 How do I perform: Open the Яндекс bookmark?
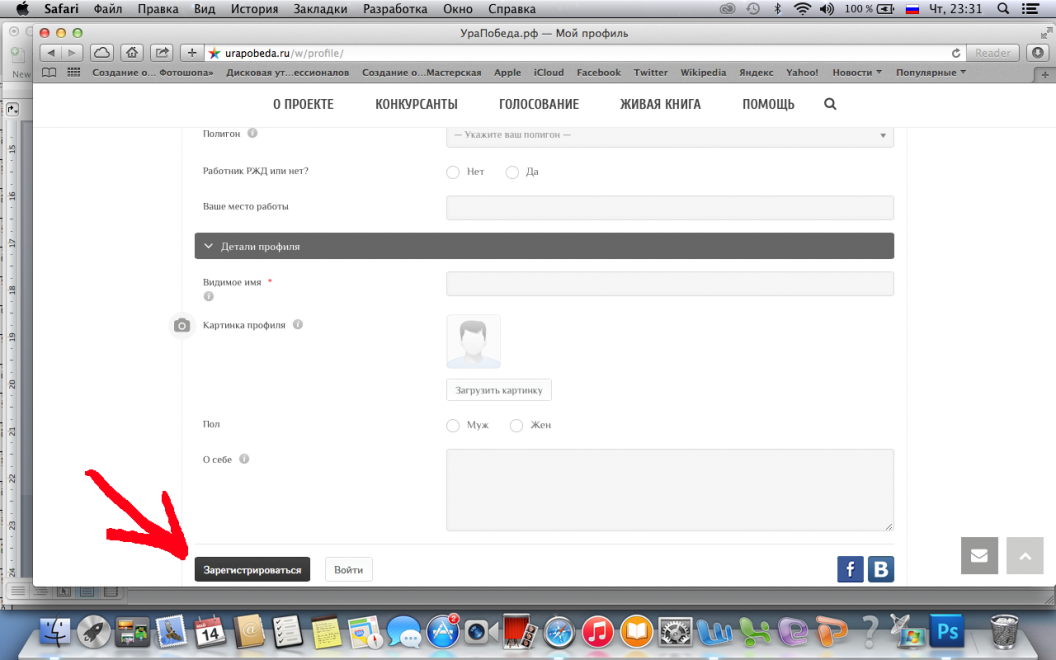click(x=756, y=72)
